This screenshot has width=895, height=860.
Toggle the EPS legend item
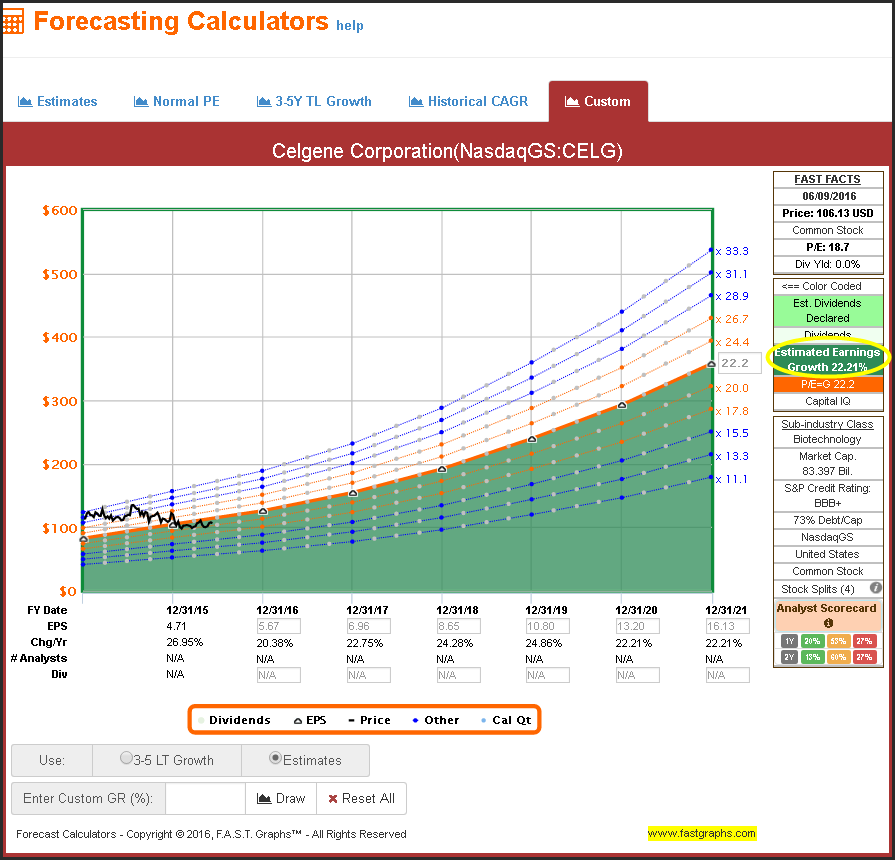click(303, 720)
